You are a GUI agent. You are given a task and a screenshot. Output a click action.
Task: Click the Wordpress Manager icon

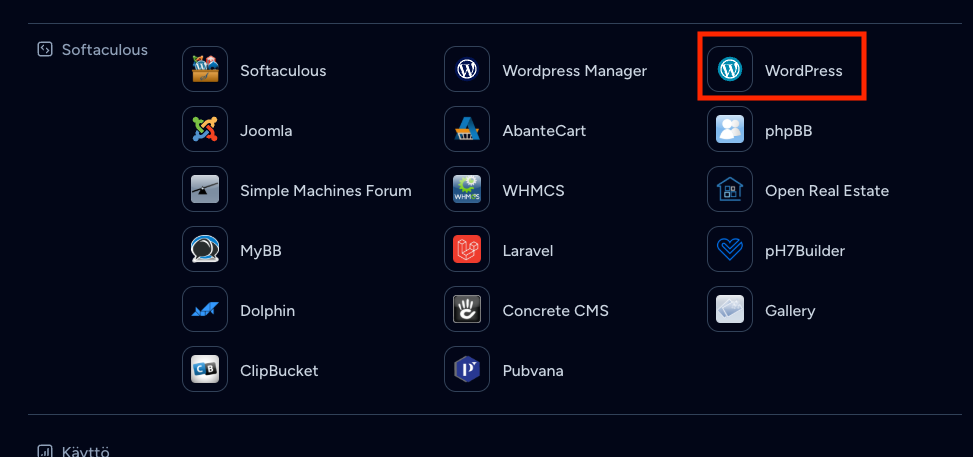(x=467, y=69)
